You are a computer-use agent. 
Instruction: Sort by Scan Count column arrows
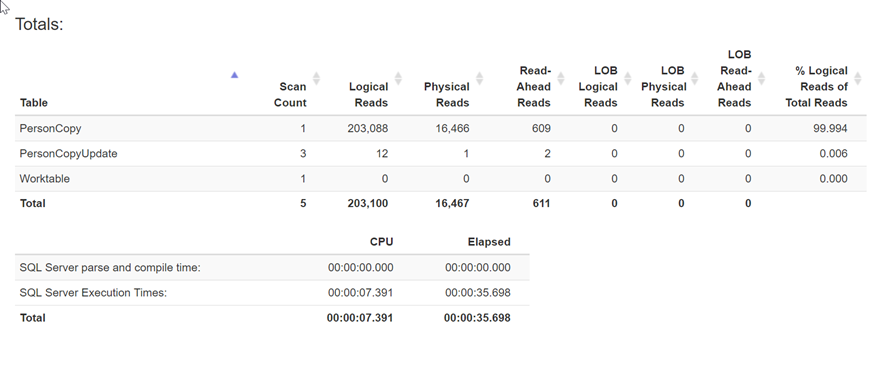(317, 78)
